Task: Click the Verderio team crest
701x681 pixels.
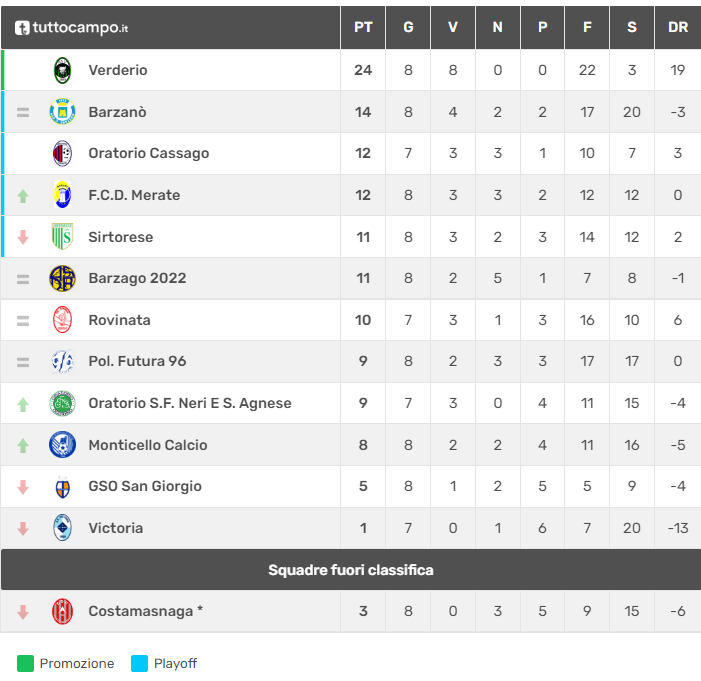Action: coord(62,70)
